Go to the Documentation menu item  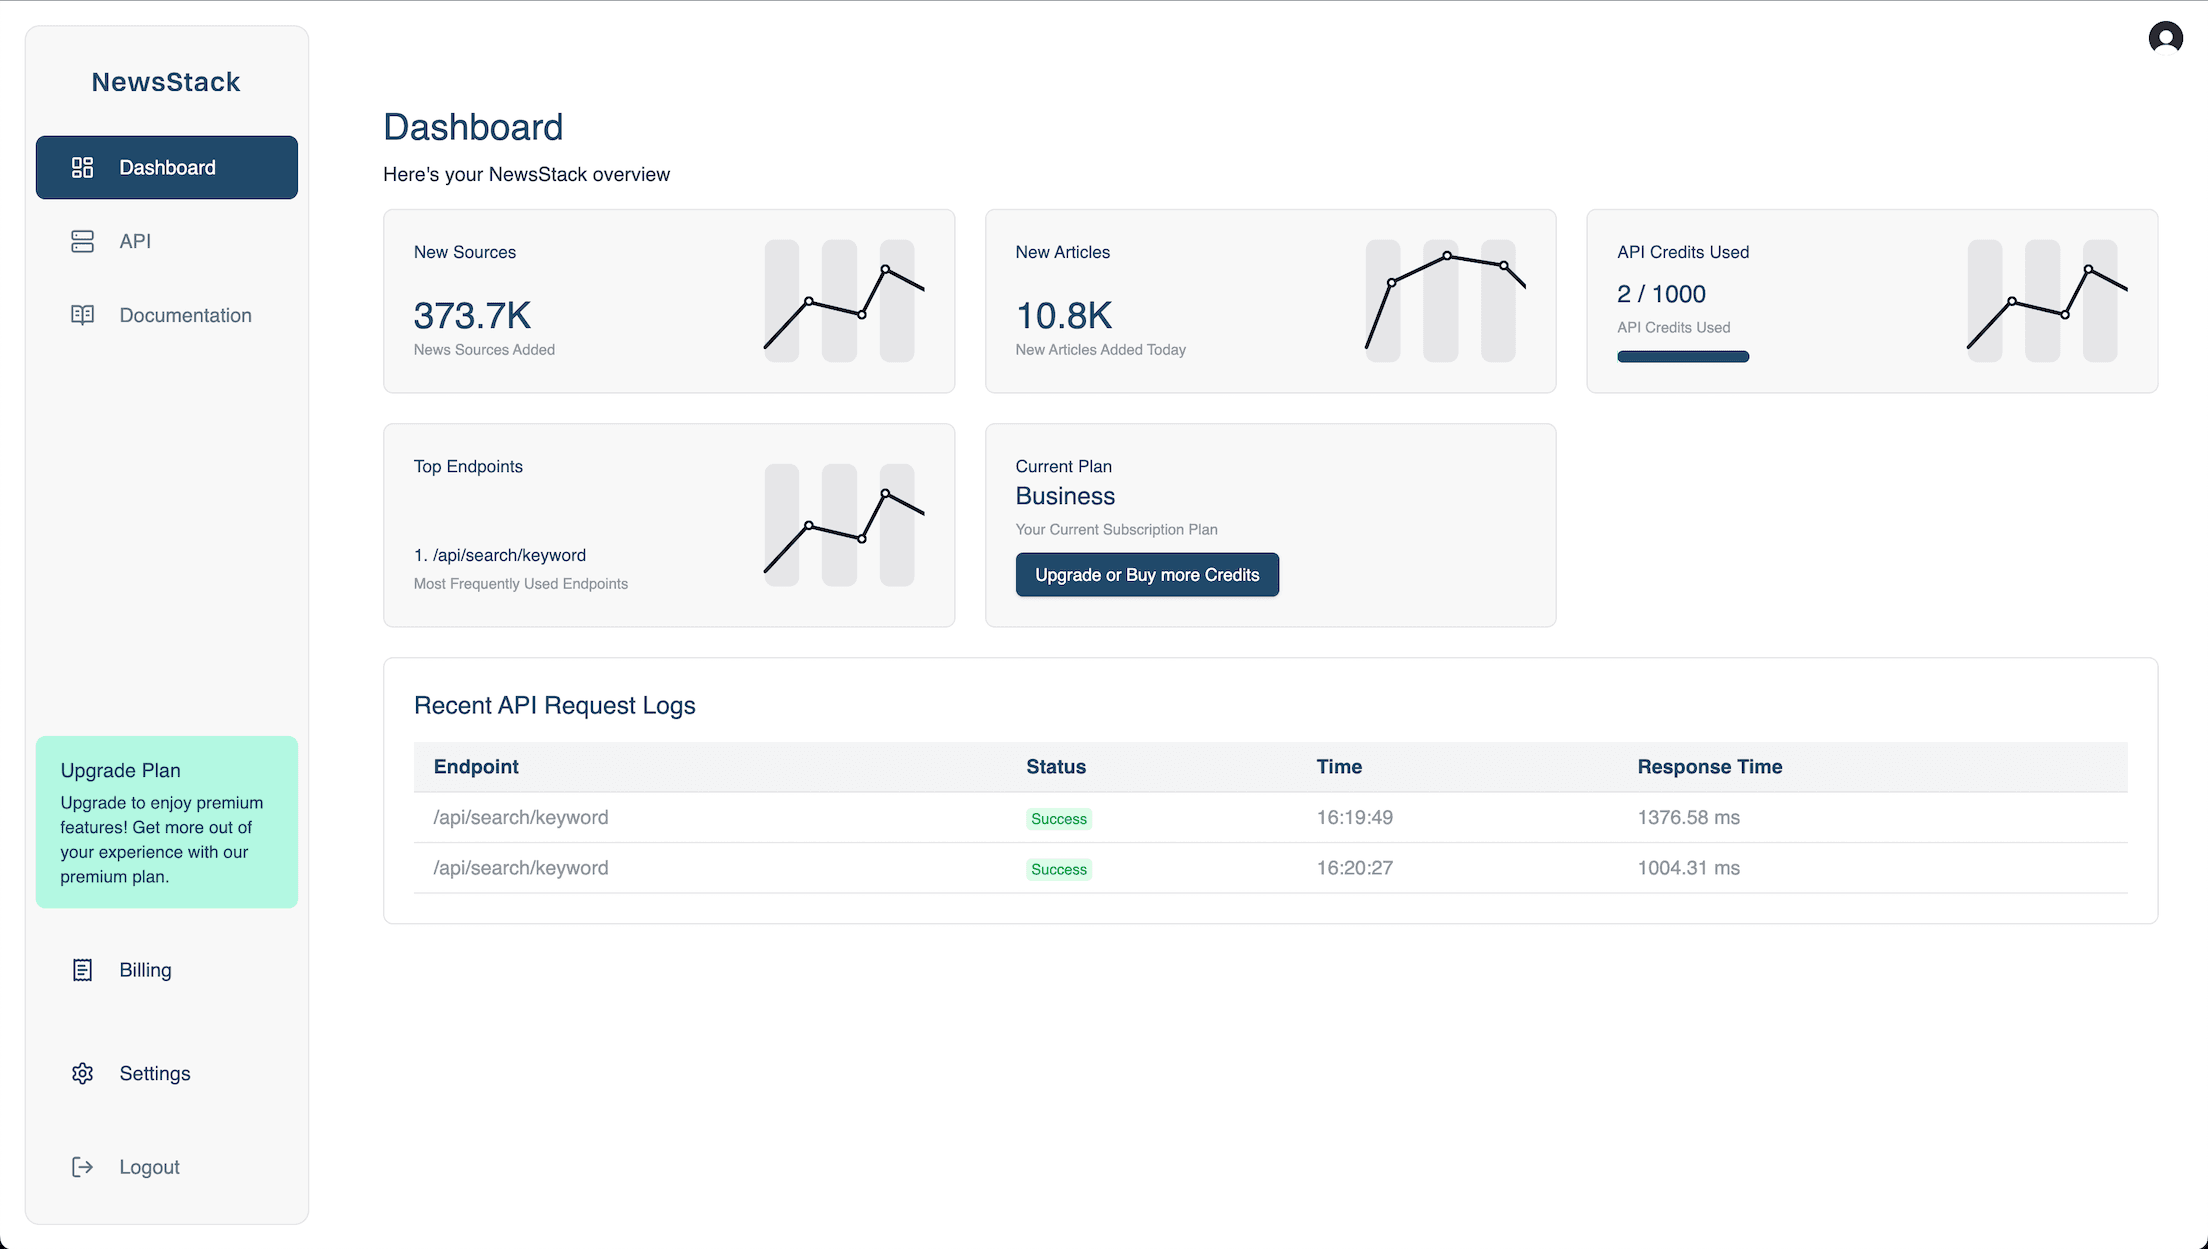coord(185,315)
